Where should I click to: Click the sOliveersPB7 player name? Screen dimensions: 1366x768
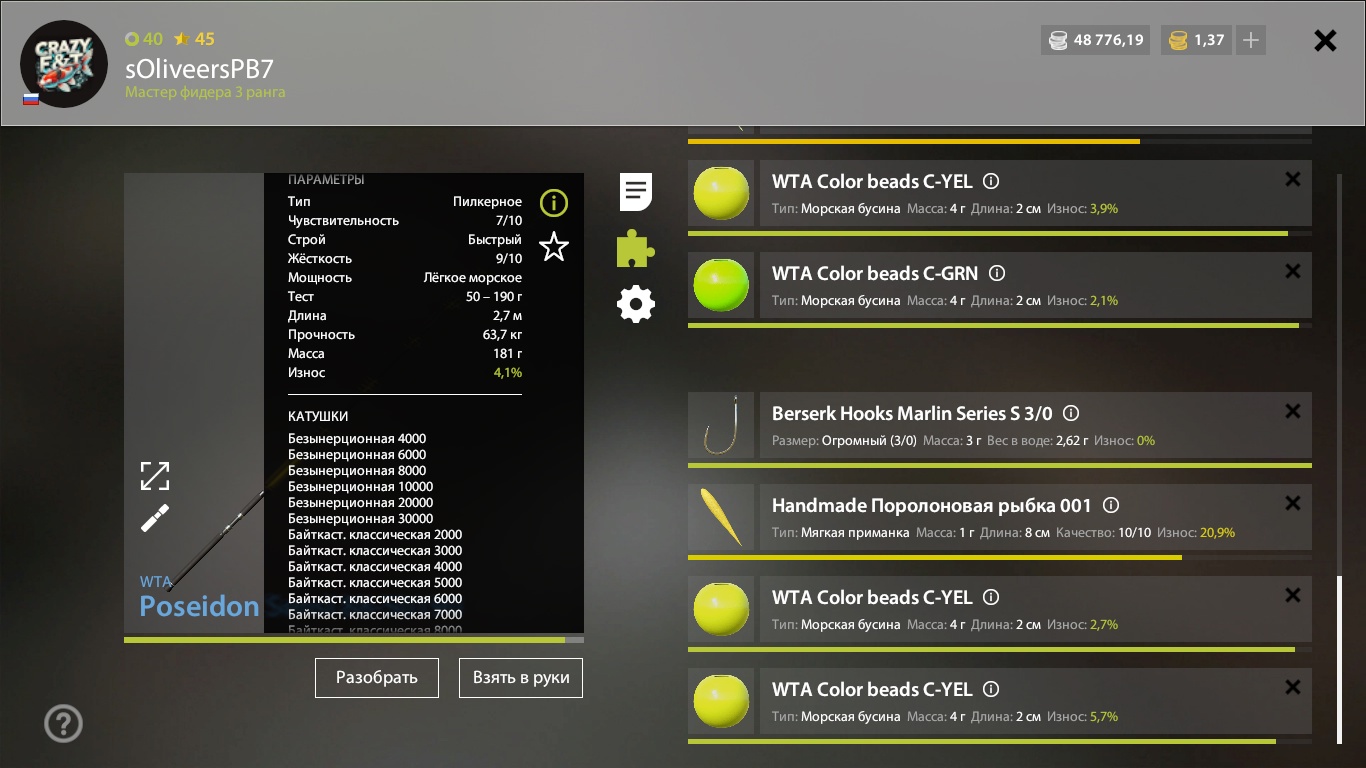pyautogui.click(x=199, y=68)
